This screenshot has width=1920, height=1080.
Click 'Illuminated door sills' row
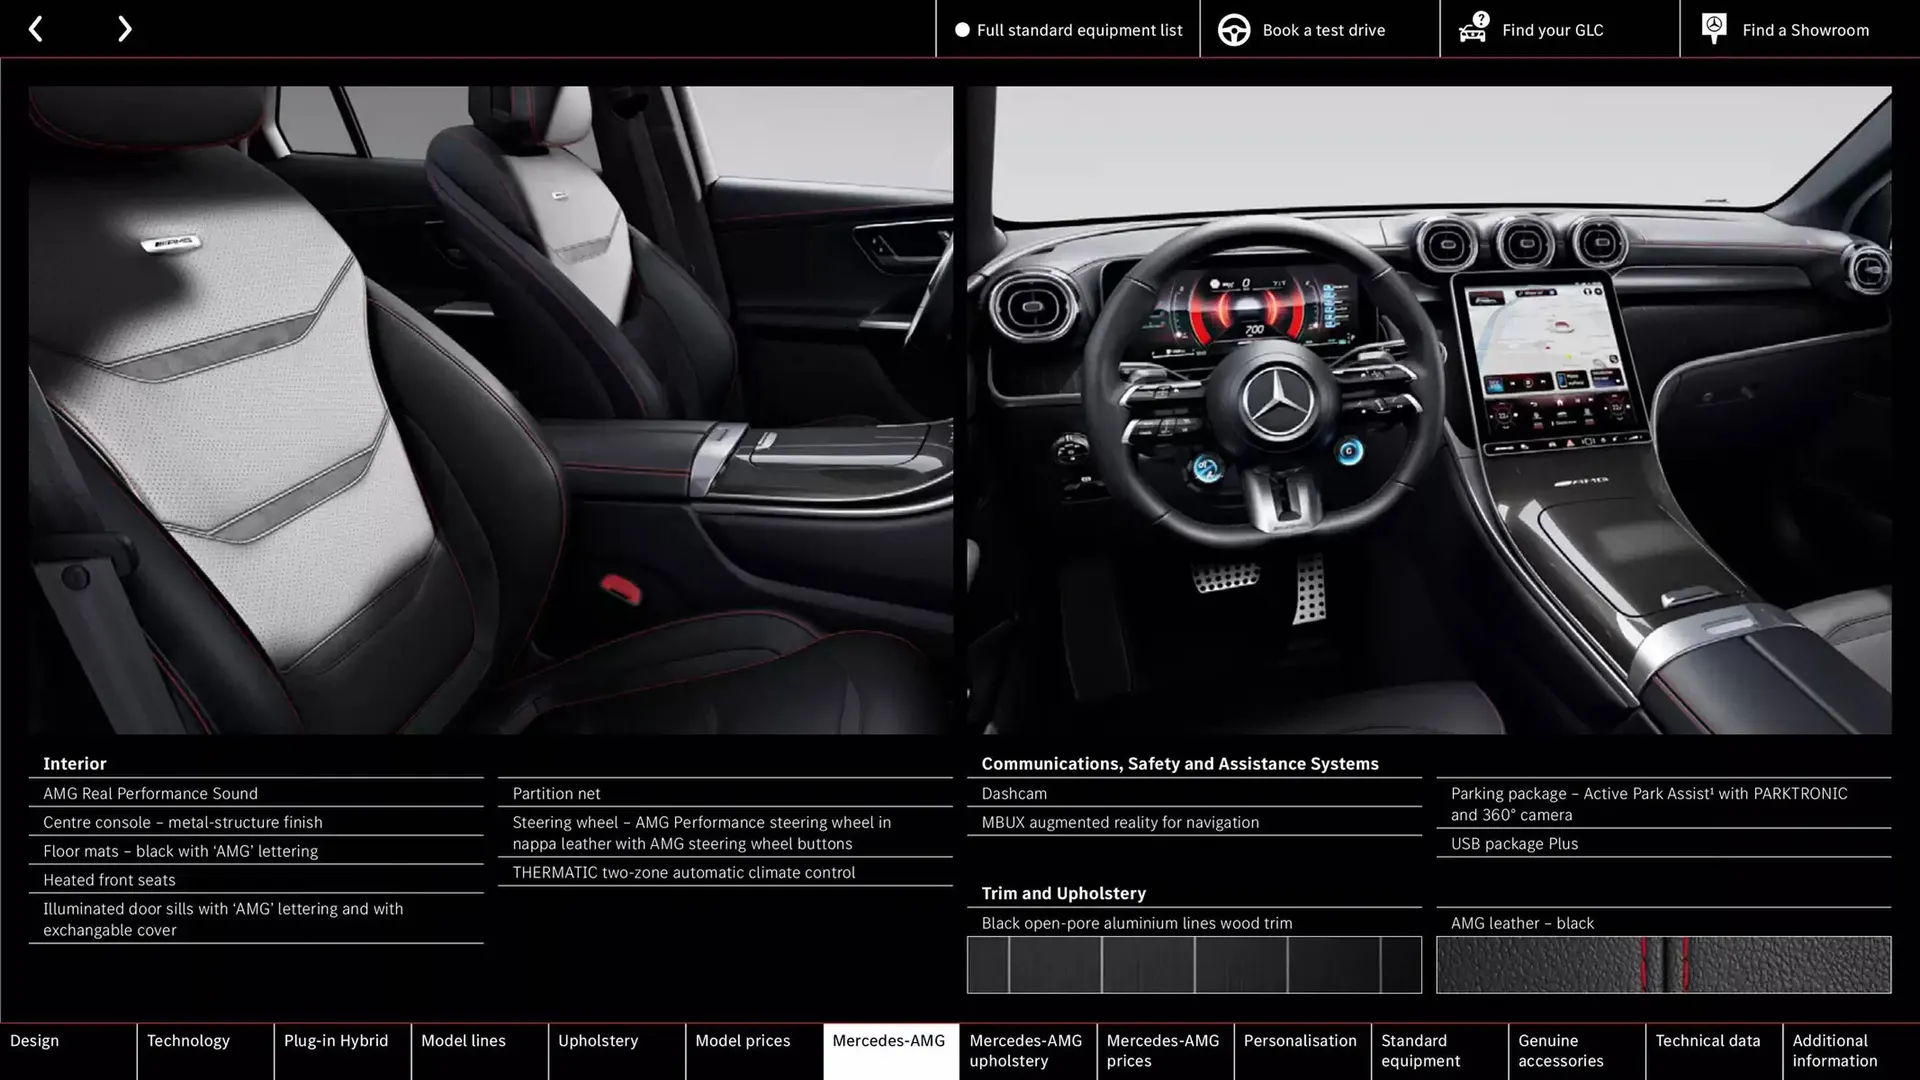click(256, 919)
